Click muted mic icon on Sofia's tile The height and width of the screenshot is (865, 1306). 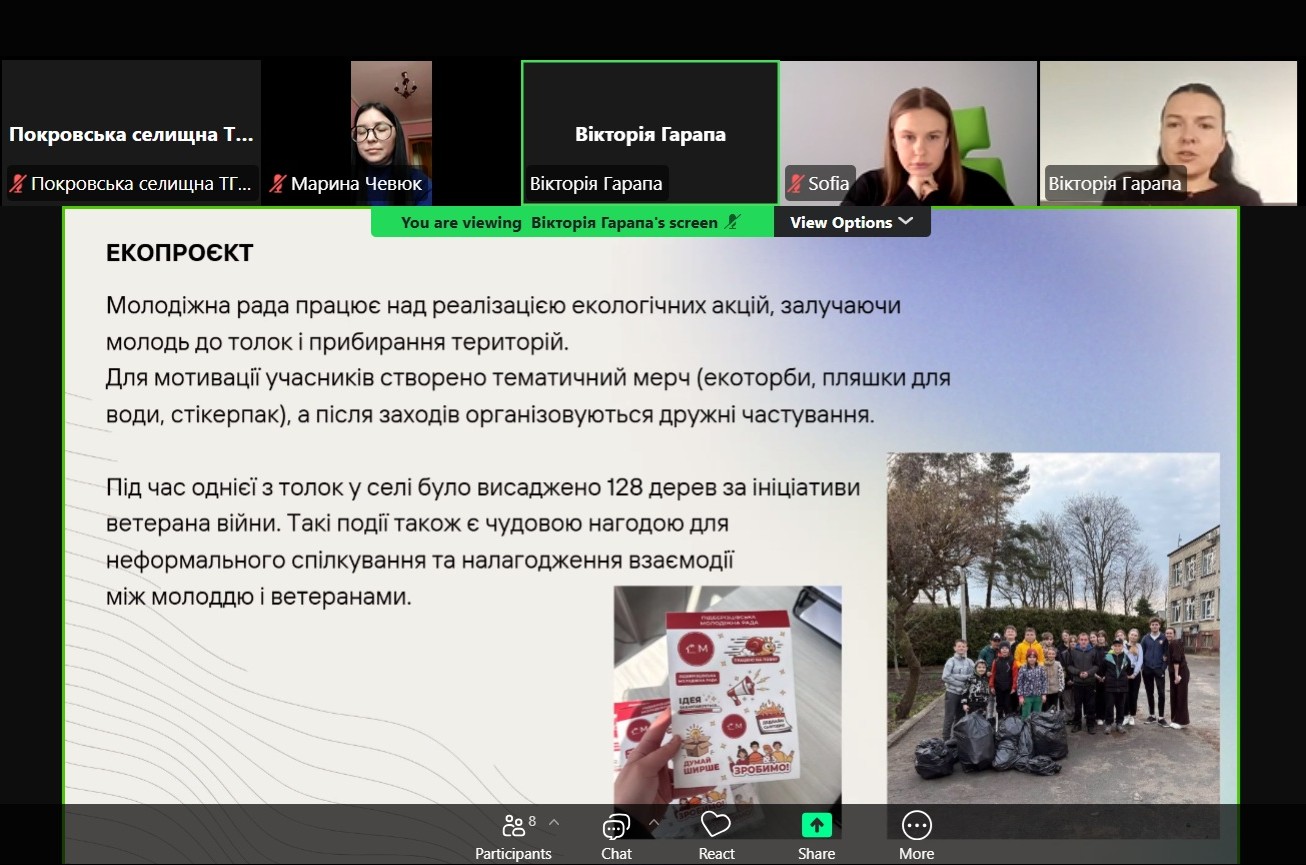(x=797, y=184)
